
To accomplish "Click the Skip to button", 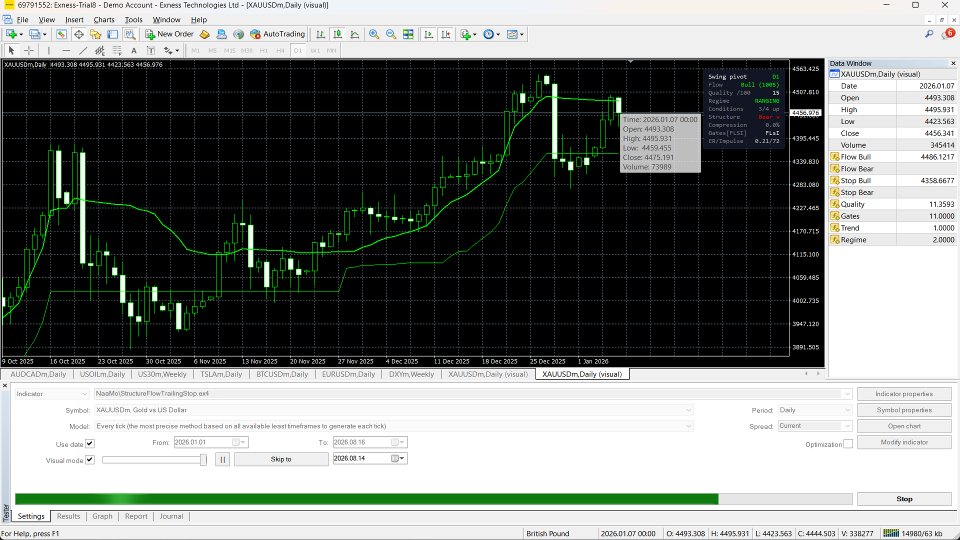I will coord(281,459).
